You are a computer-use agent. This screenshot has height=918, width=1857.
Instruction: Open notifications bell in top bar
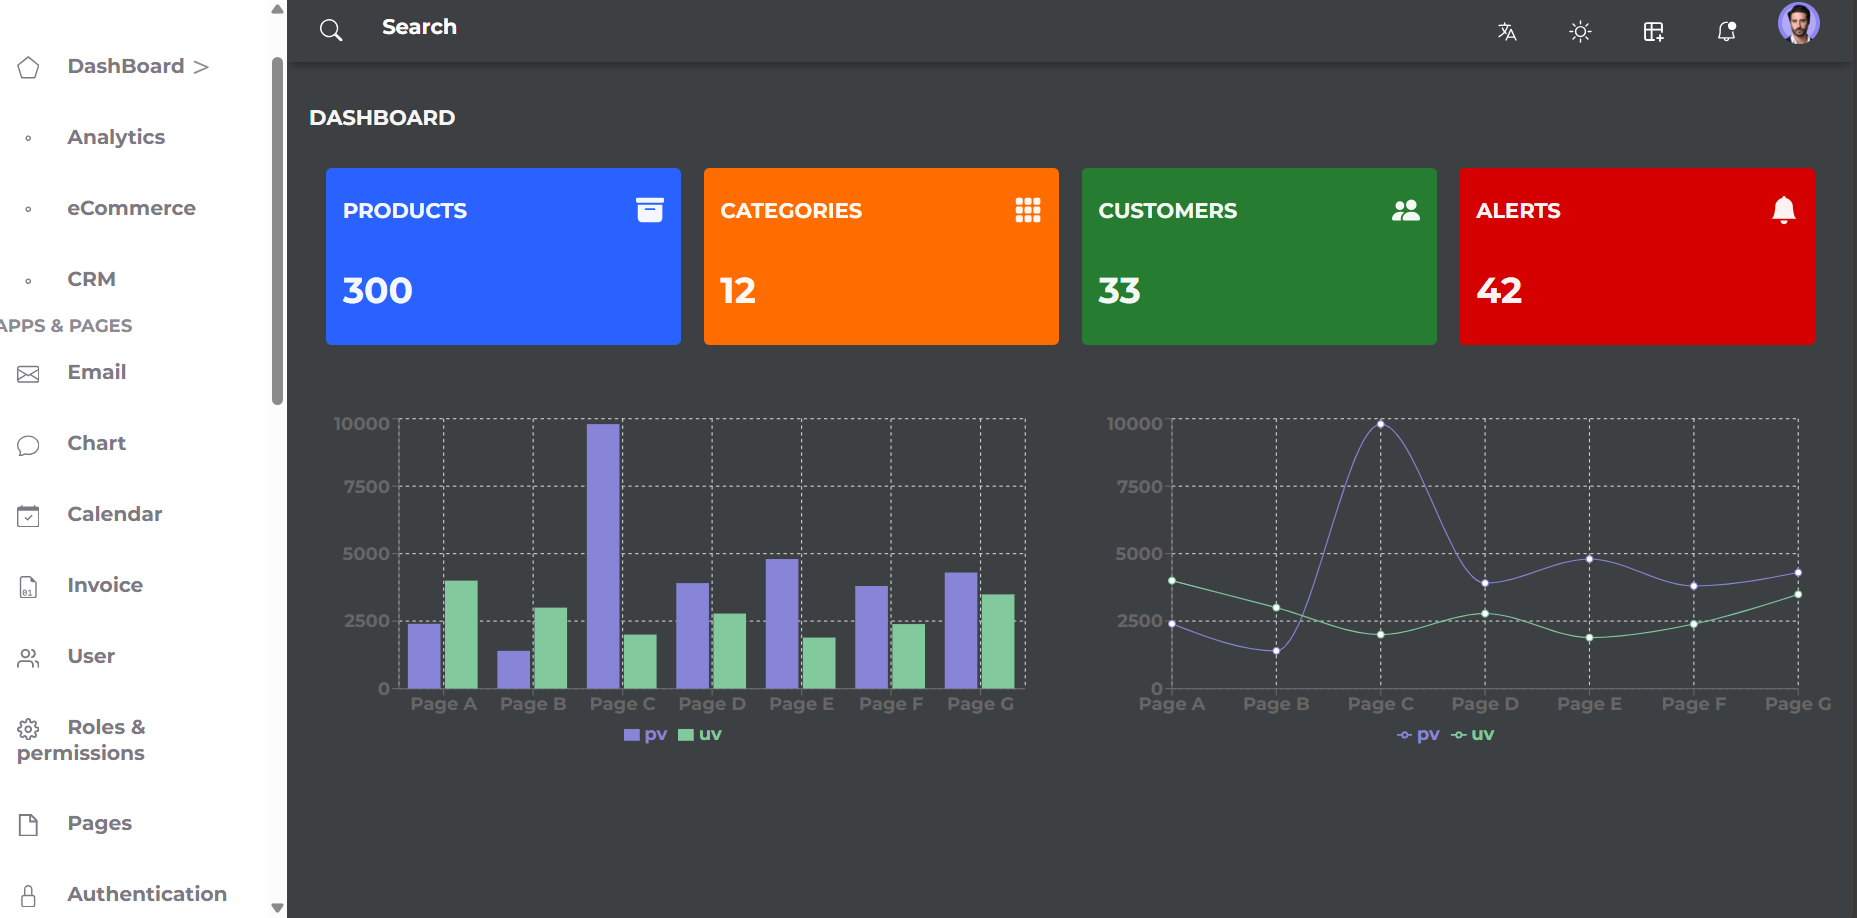(1727, 32)
